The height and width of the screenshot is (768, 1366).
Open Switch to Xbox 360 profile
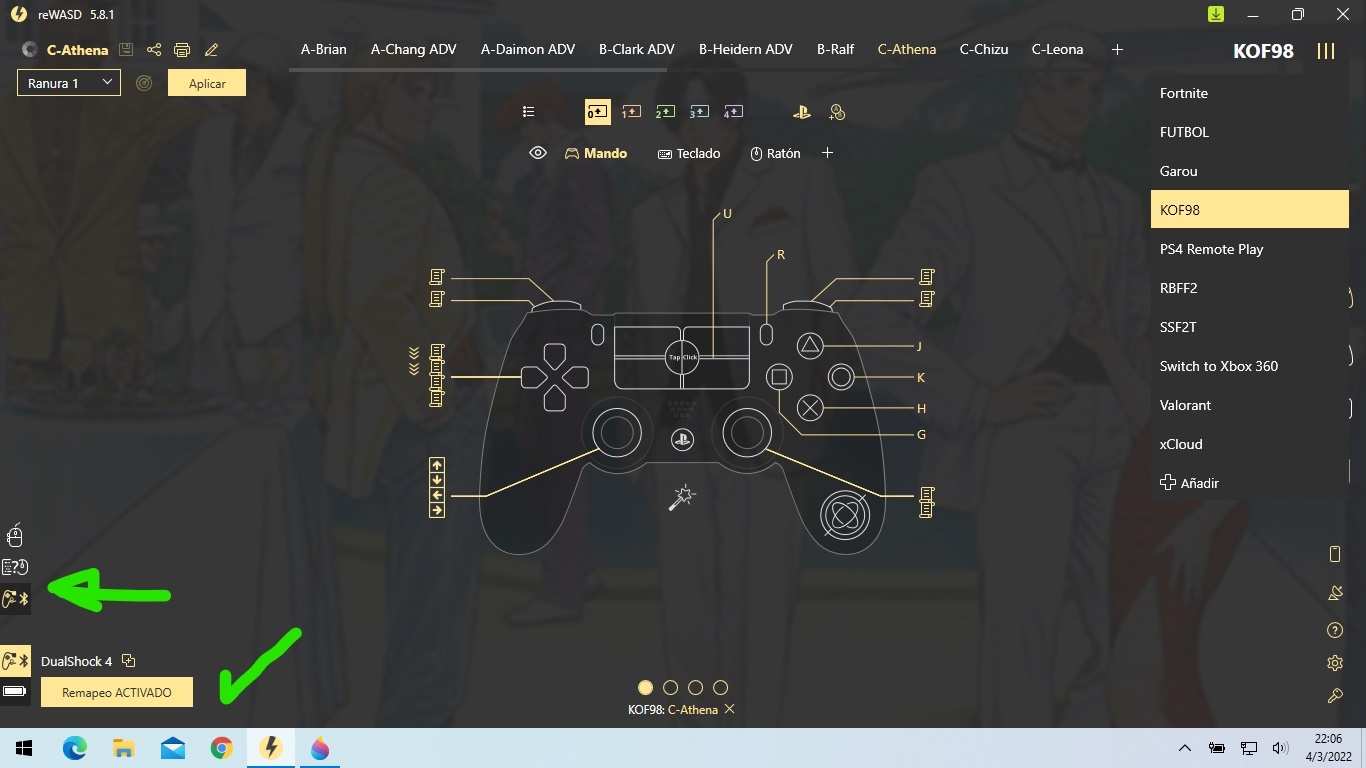(x=1250, y=366)
